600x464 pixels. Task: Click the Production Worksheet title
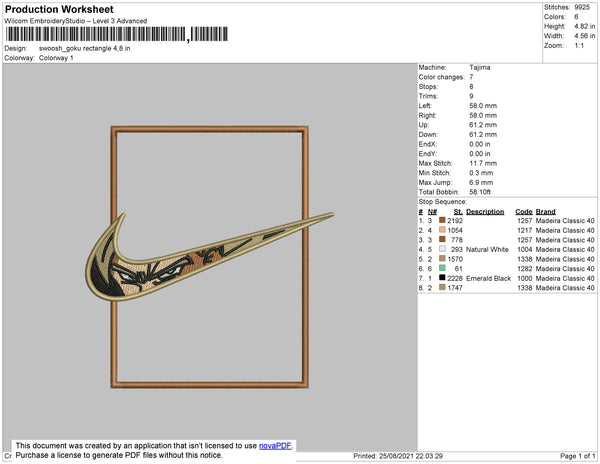(59, 9)
